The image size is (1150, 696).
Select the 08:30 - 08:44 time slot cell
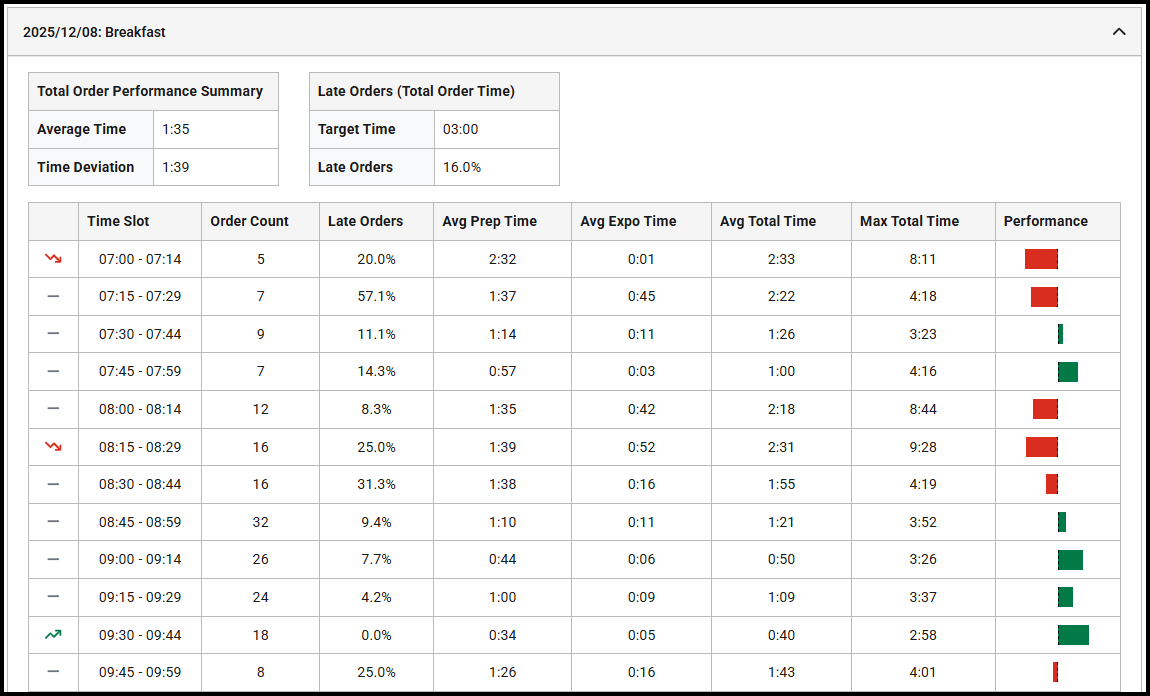coord(140,484)
